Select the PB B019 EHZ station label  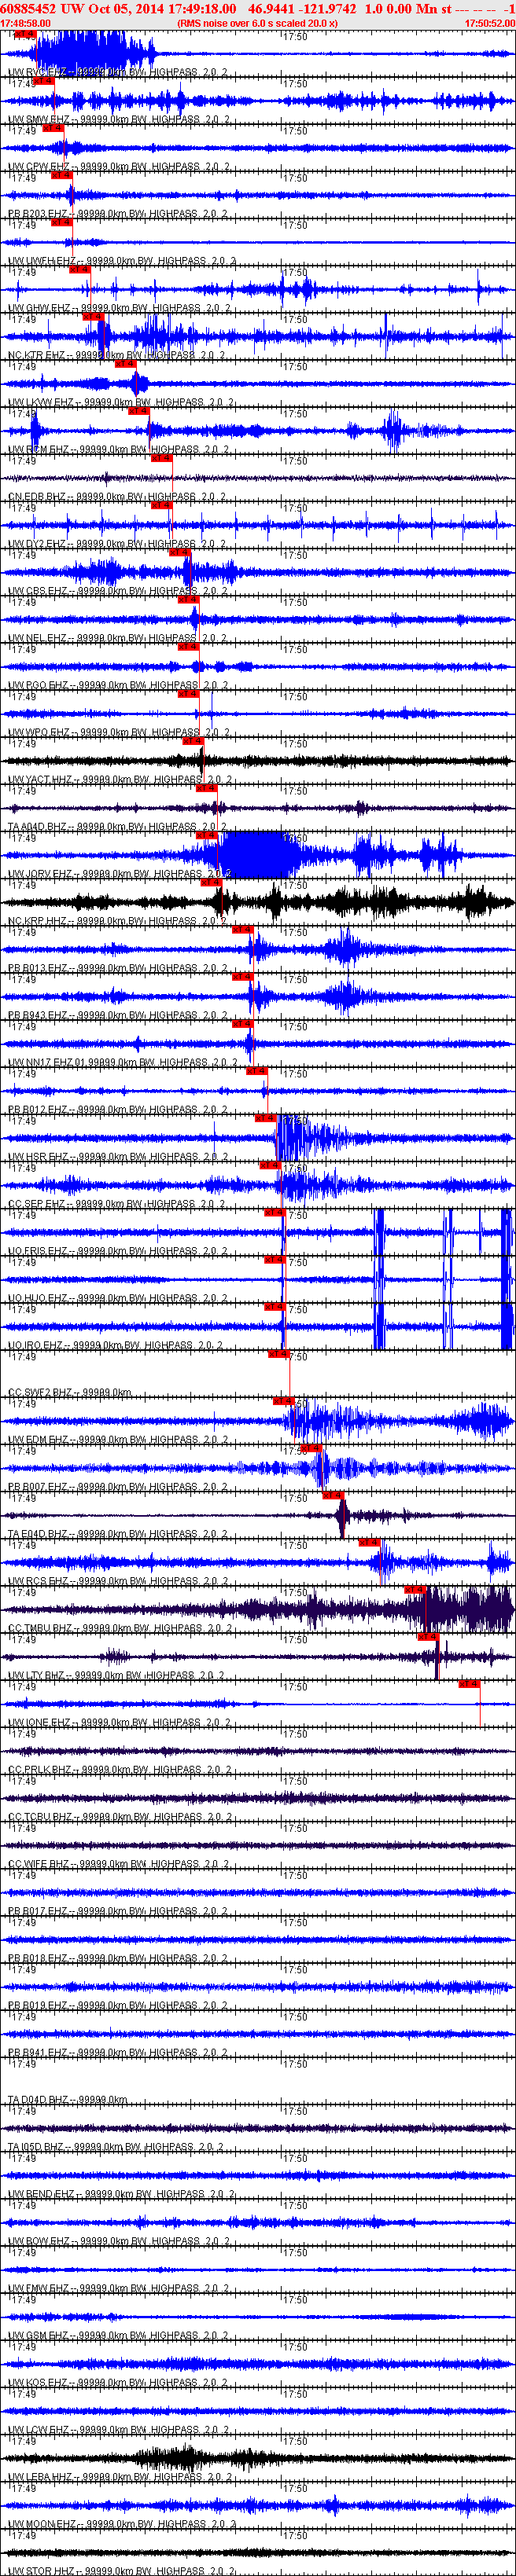(x=118, y=2005)
